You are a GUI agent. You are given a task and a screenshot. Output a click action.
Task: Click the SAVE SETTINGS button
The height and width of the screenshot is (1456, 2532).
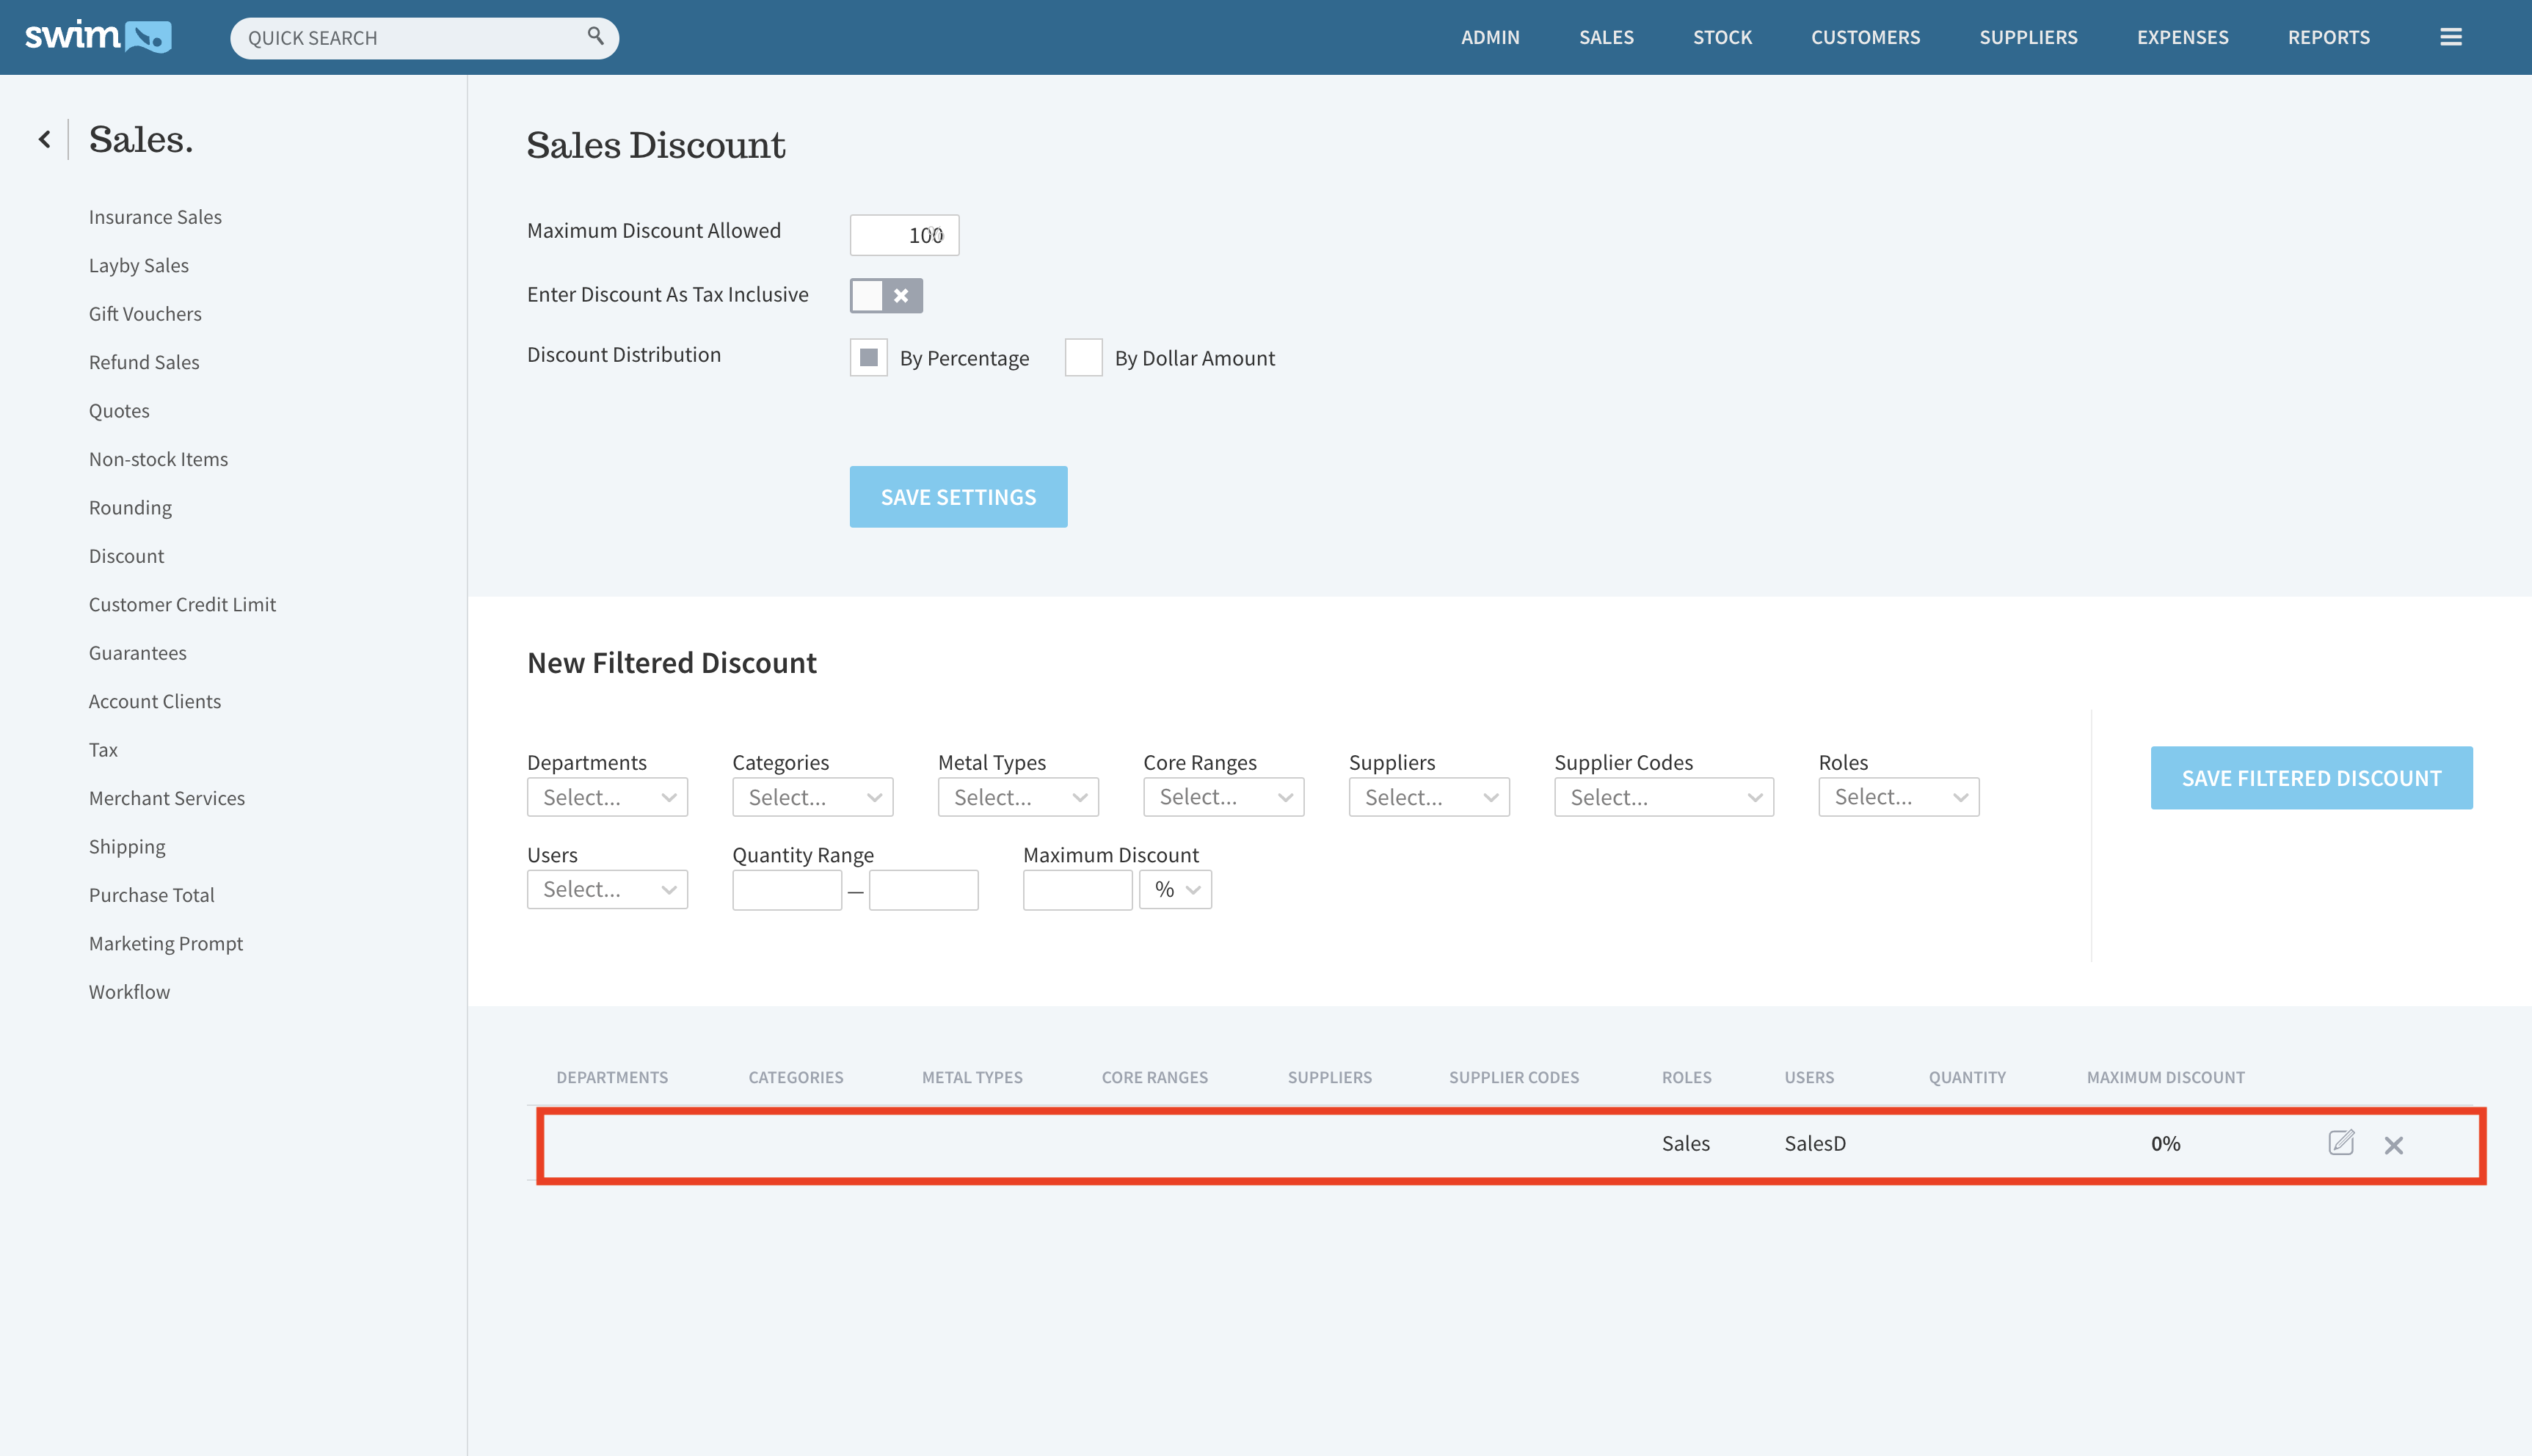(958, 497)
